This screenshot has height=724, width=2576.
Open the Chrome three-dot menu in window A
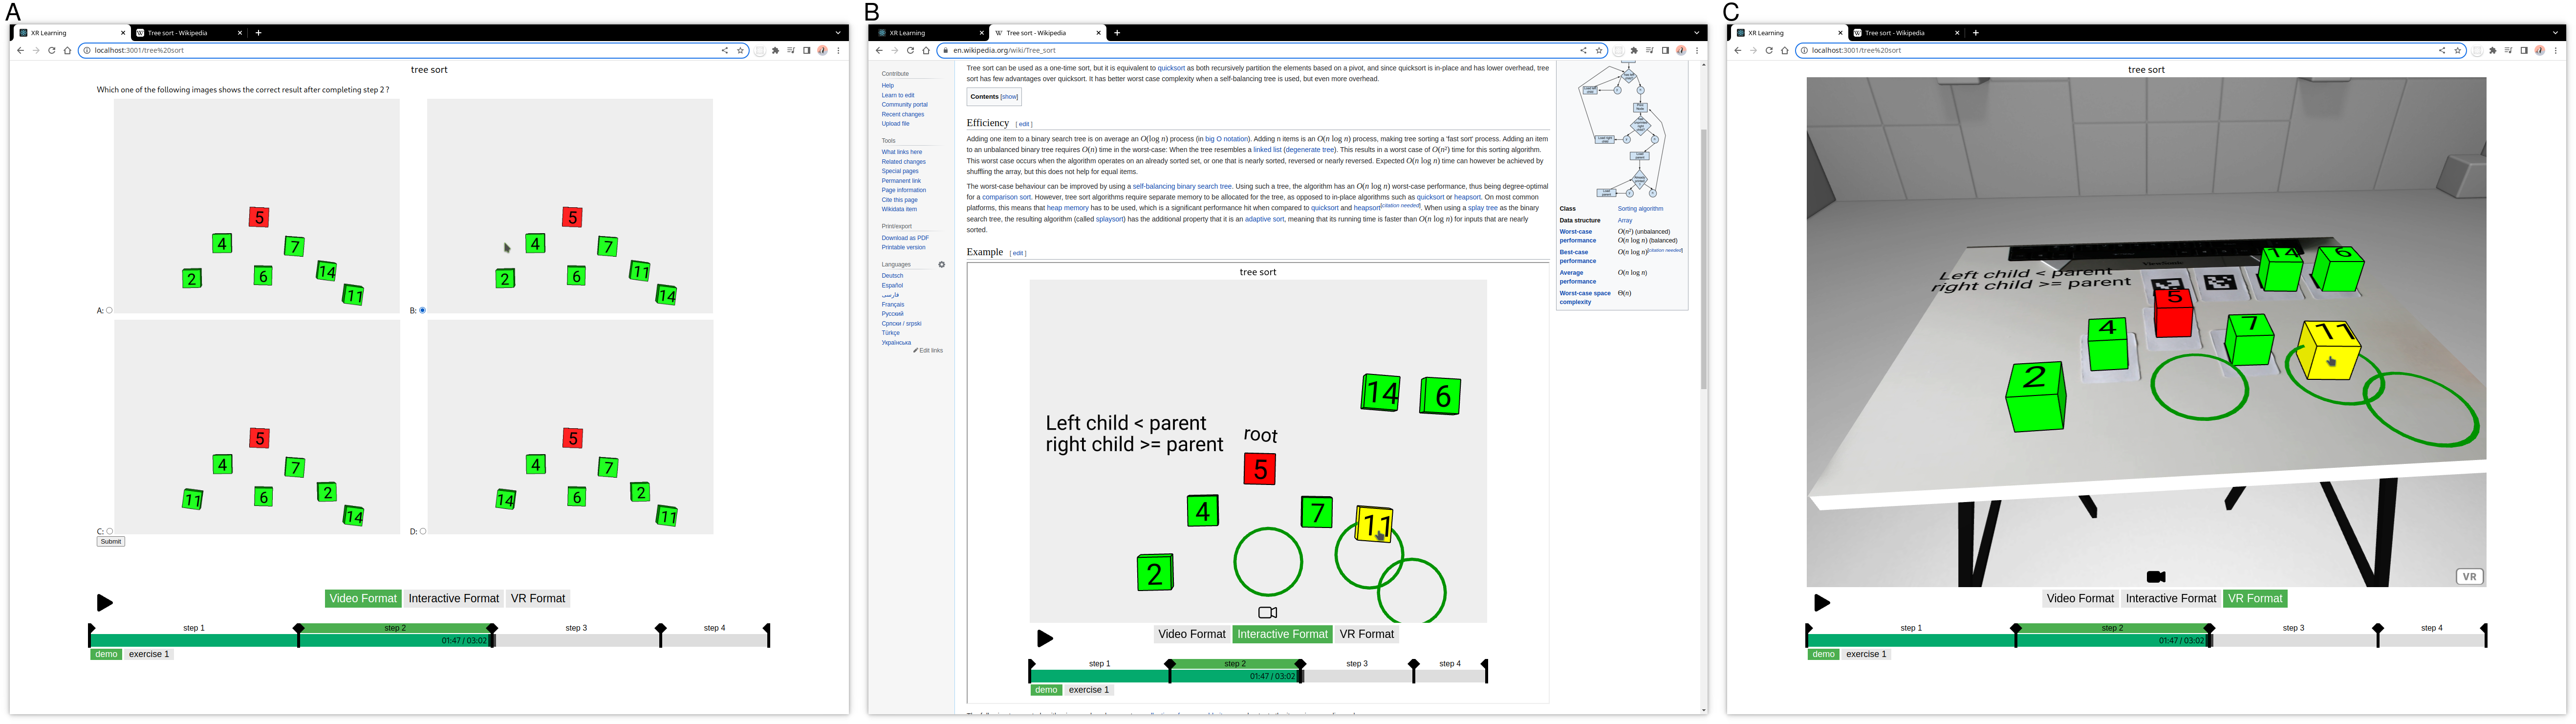838,50
